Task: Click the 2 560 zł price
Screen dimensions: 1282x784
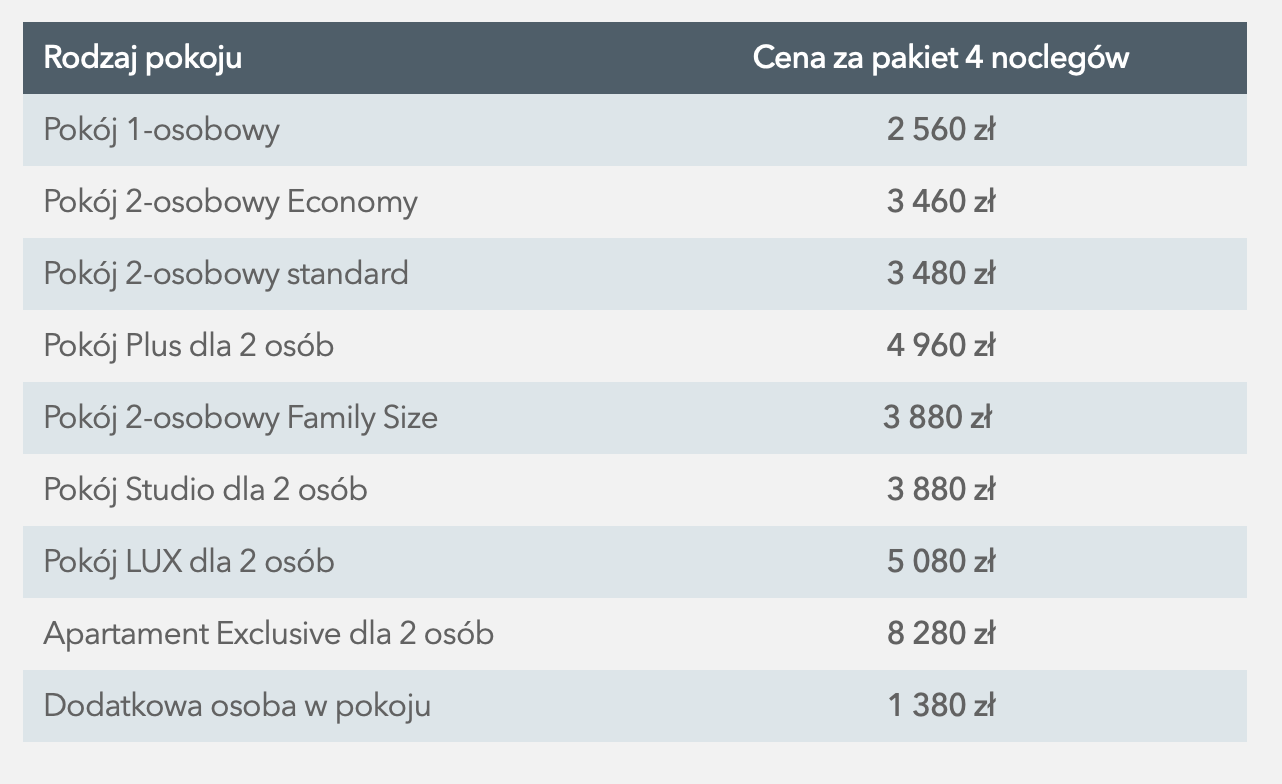Action: (941, 130)
